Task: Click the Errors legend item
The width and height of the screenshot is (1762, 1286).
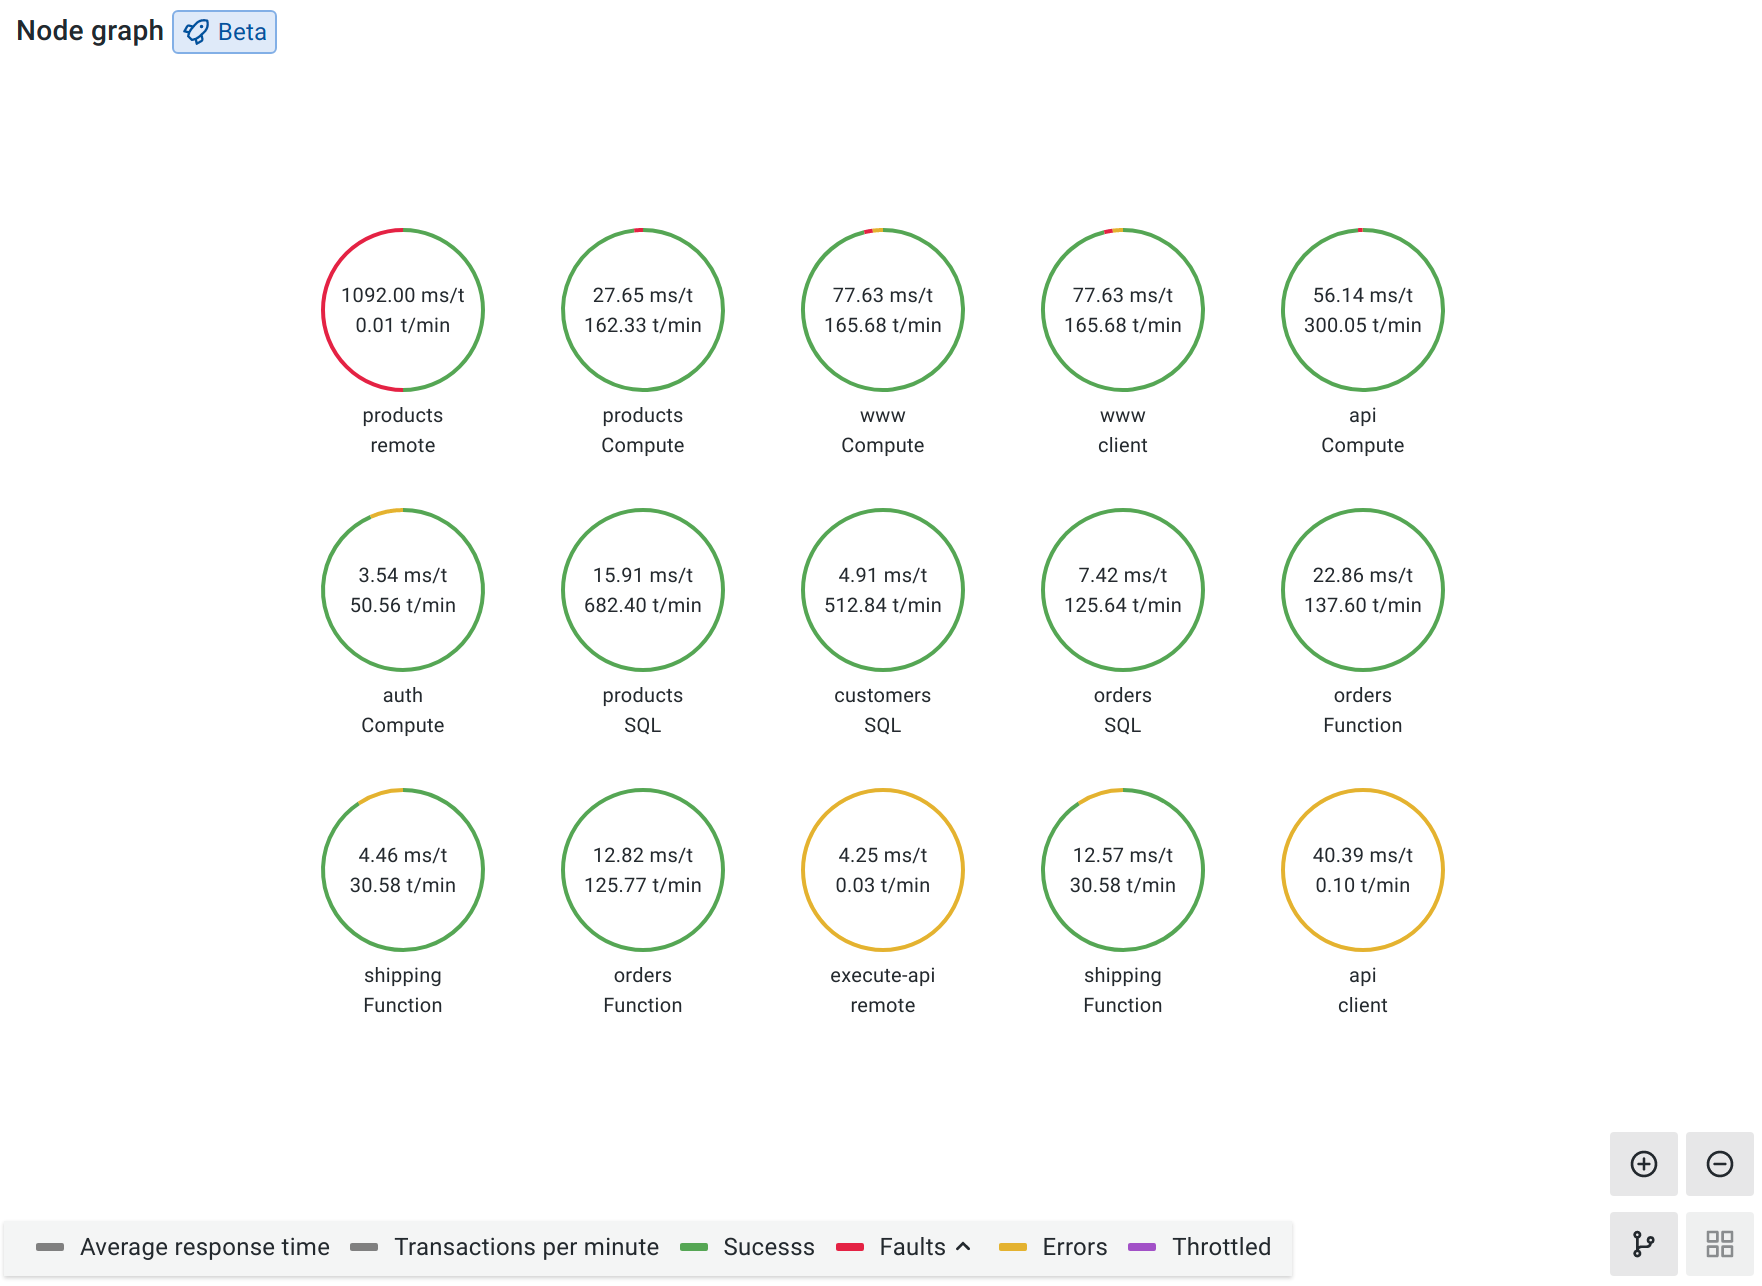Action: 1074,1247
